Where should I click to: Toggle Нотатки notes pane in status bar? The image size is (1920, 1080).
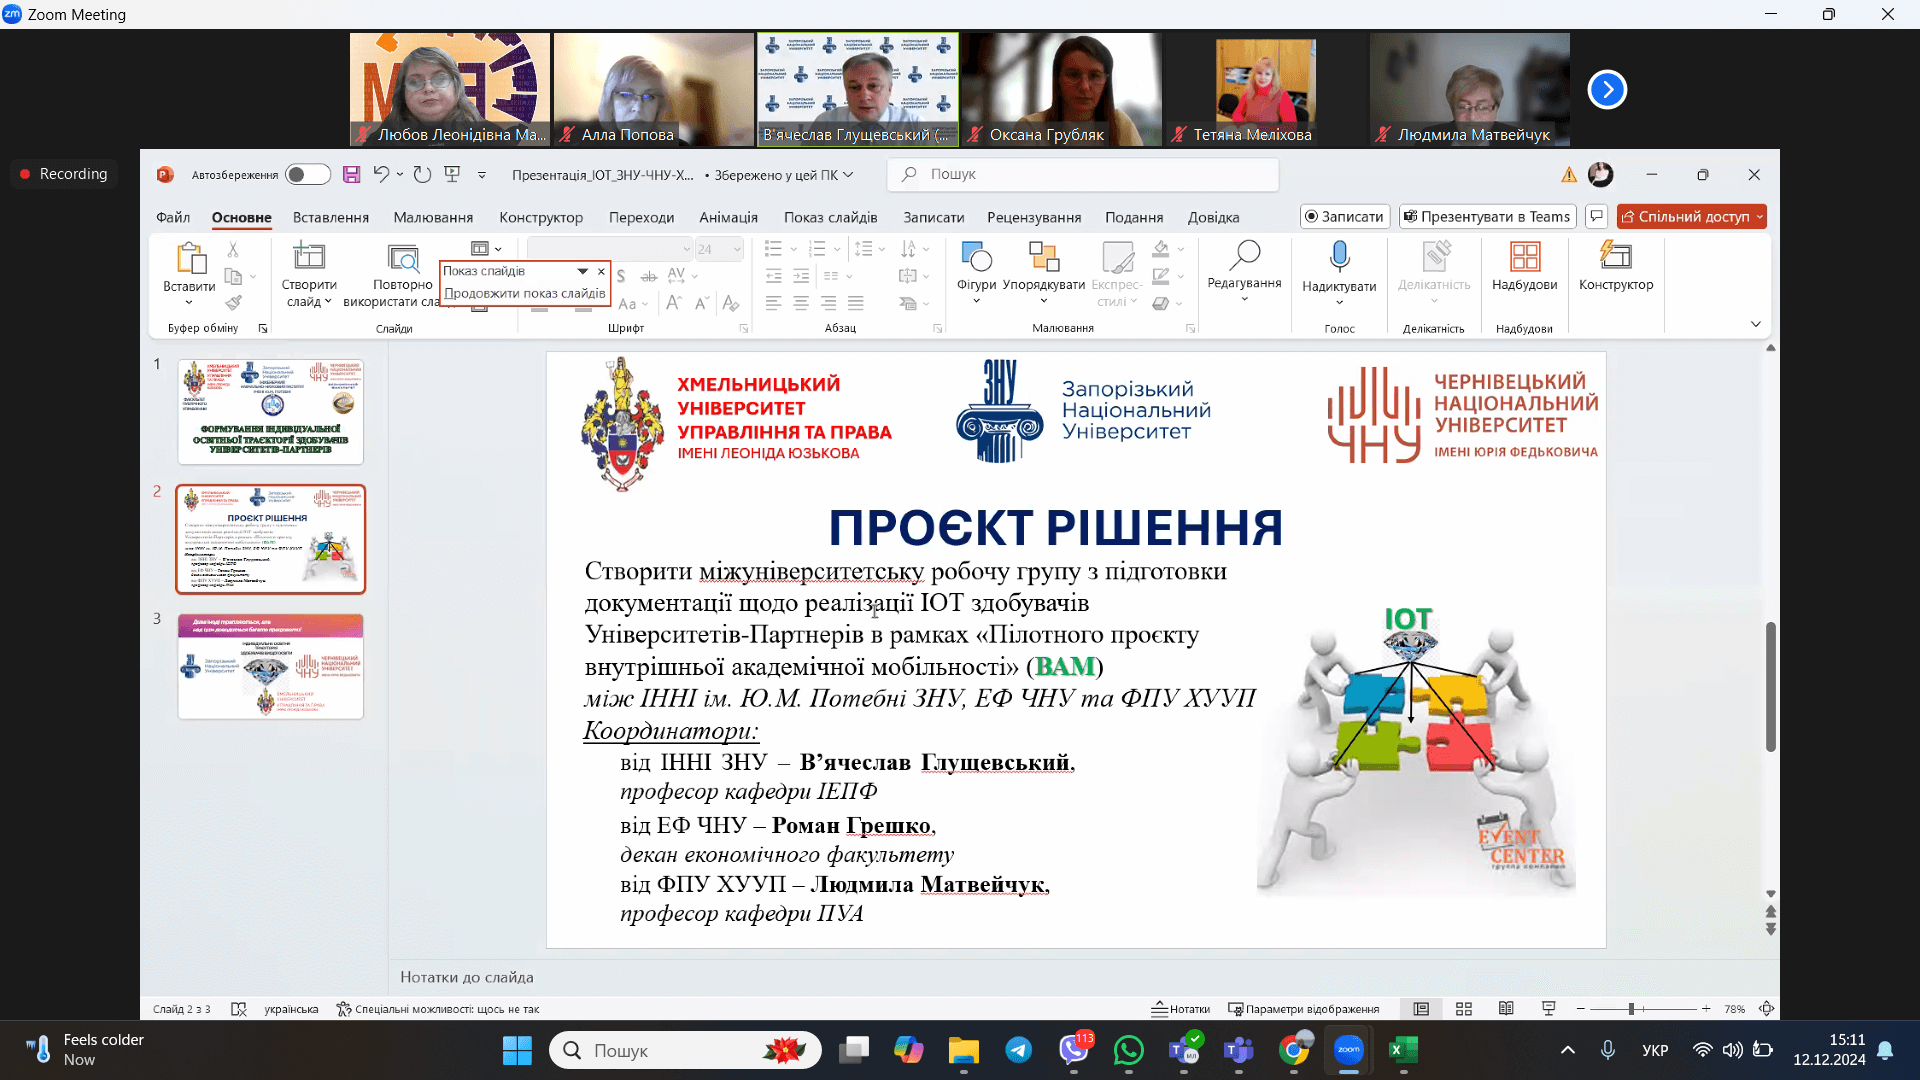coord(1181,1009)
